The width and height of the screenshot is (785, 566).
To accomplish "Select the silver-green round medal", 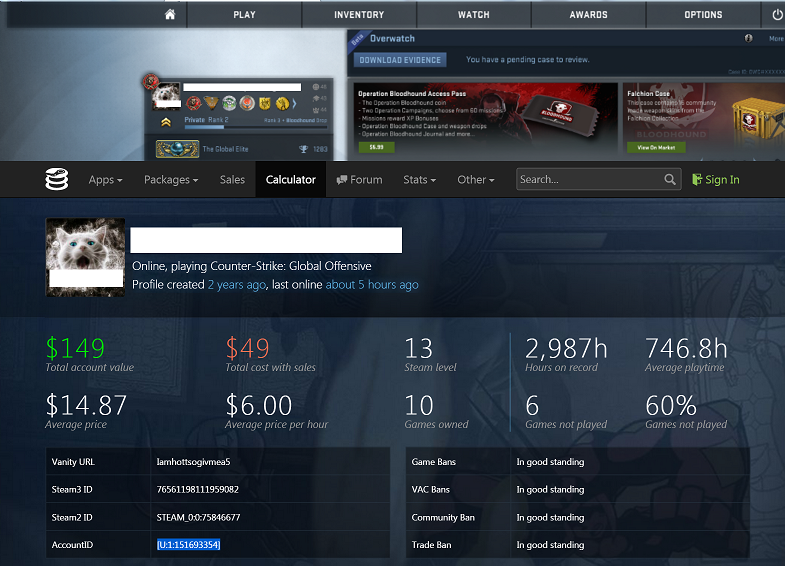I will click(229, 103).
